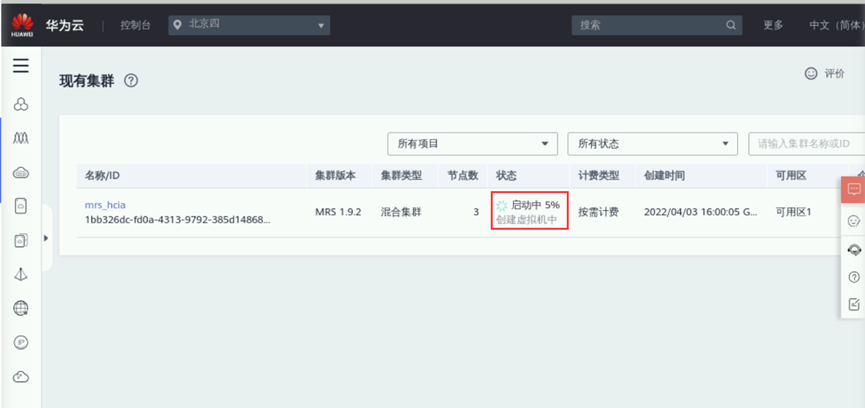865x408 pixels.
Task: Click the loading spinner icon next to 启动中
Action: (x=501, y=206)
